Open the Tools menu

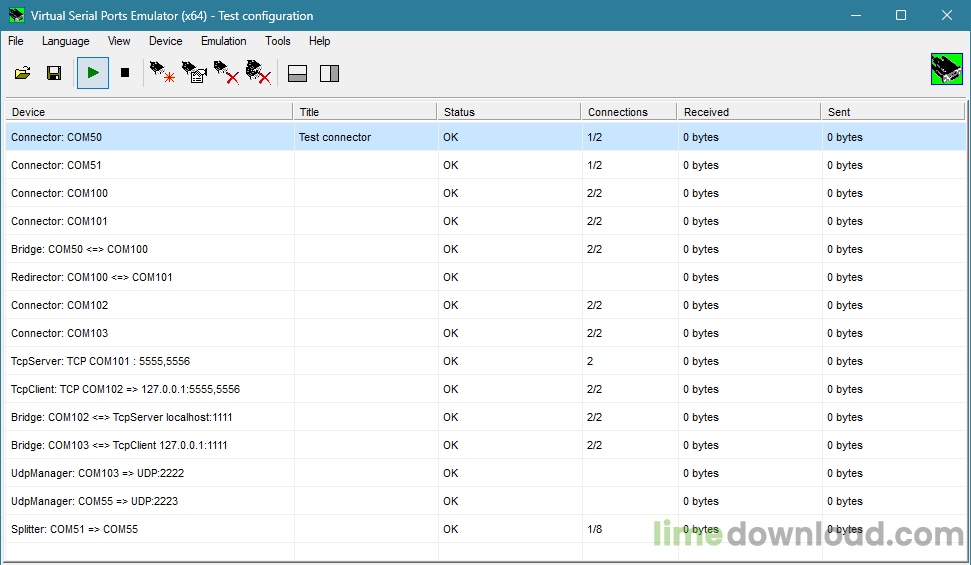click(x=278, y=41)
